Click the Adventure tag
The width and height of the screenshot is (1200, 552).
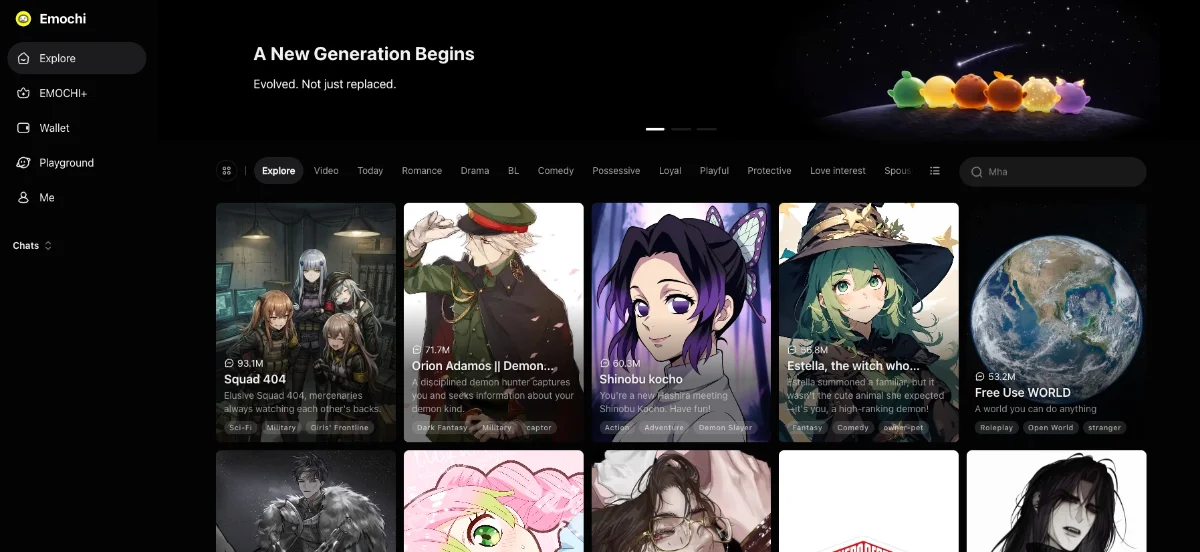click(x=664, y=427)
